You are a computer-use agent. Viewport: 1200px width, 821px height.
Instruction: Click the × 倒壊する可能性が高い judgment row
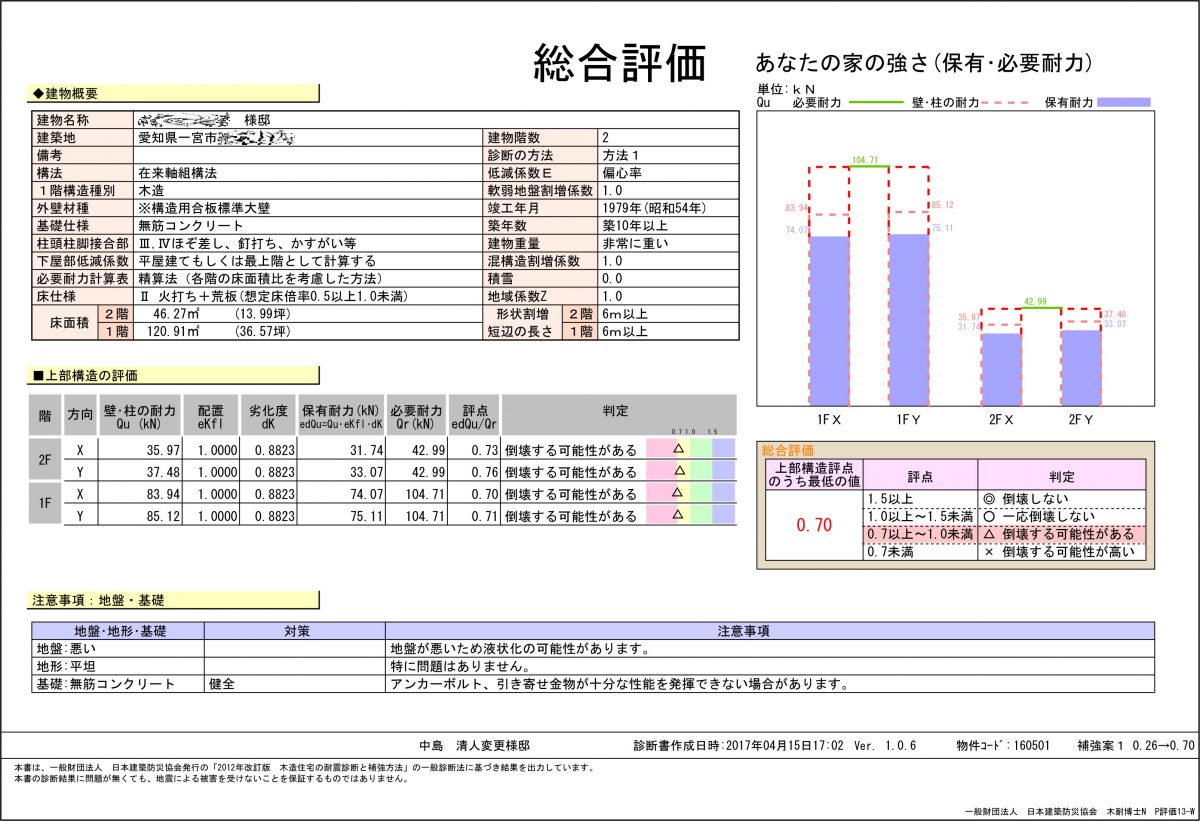pos(1059,551)
